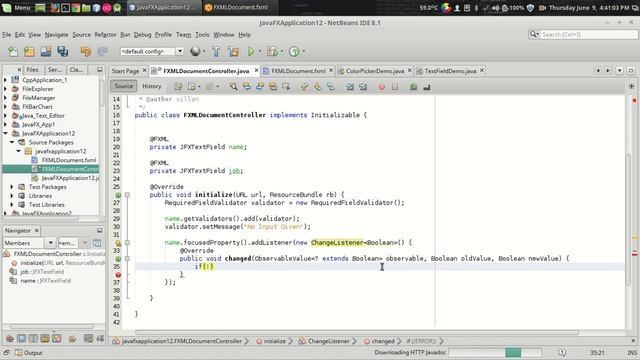Run the project with green play icon
Viewport: 640px width, 360px height.
tap(251, 51)
